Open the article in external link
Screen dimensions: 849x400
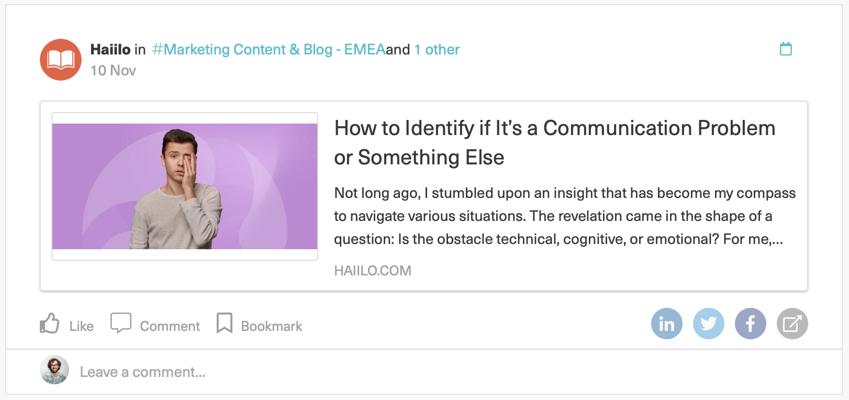(792, 324)
